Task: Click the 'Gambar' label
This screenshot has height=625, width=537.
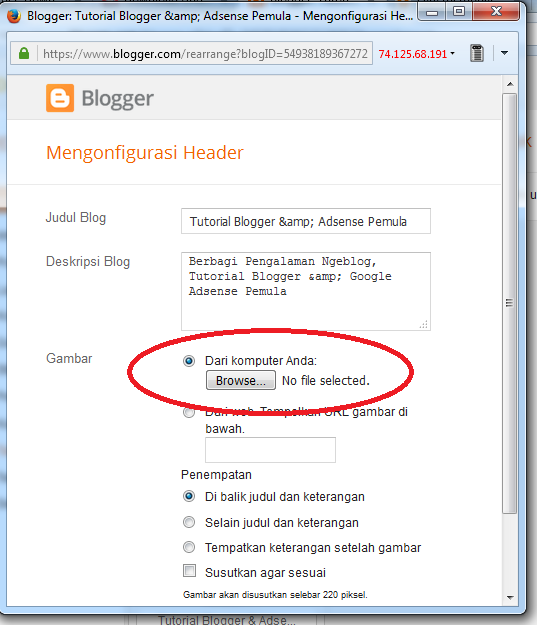Action: coord(69,358)
